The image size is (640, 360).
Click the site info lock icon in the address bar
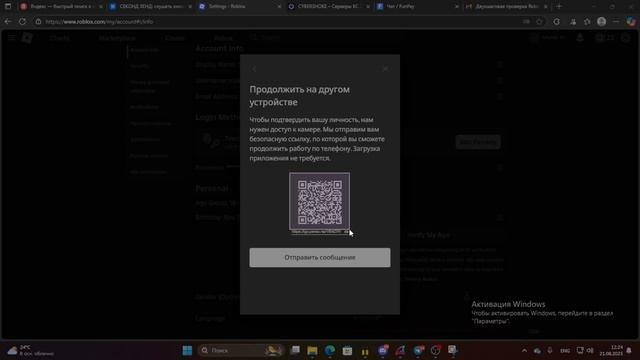[x=38, y=21]
